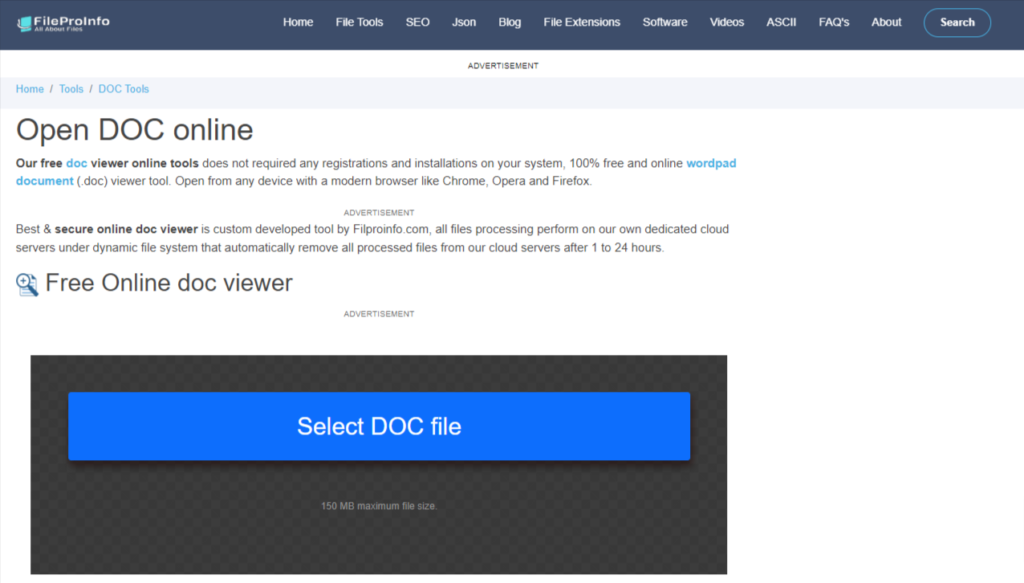Viewport: 1024px width, 583px height.
Task: Open the ASCII tools page
Action: (x=780, y=21)
